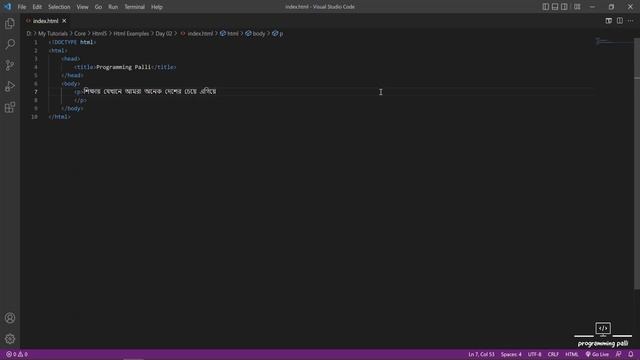Toggle secondary side bar layout icon

click(x=564, y=7)
